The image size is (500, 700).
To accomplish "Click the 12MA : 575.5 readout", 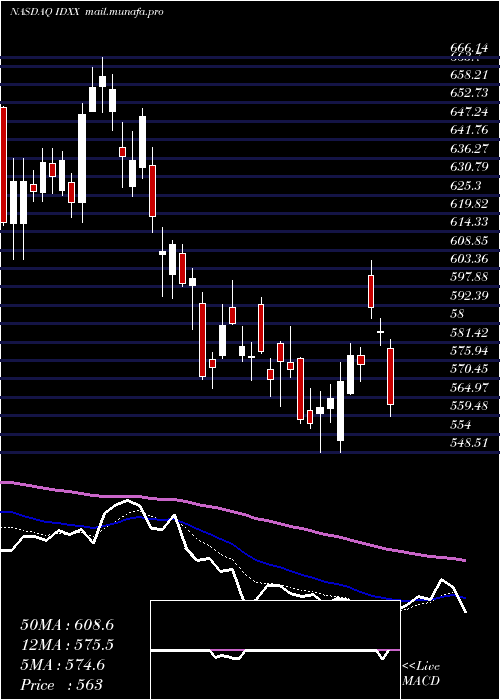I will [67, 645].
